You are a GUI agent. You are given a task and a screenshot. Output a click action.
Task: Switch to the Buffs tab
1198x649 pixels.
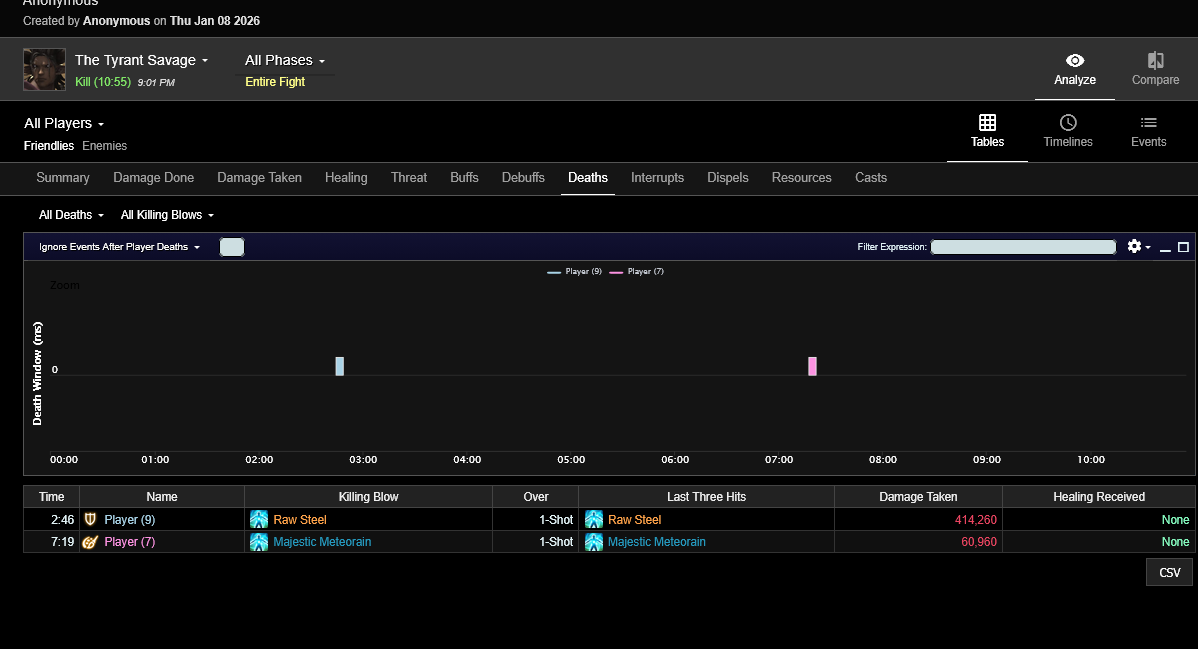464,177
